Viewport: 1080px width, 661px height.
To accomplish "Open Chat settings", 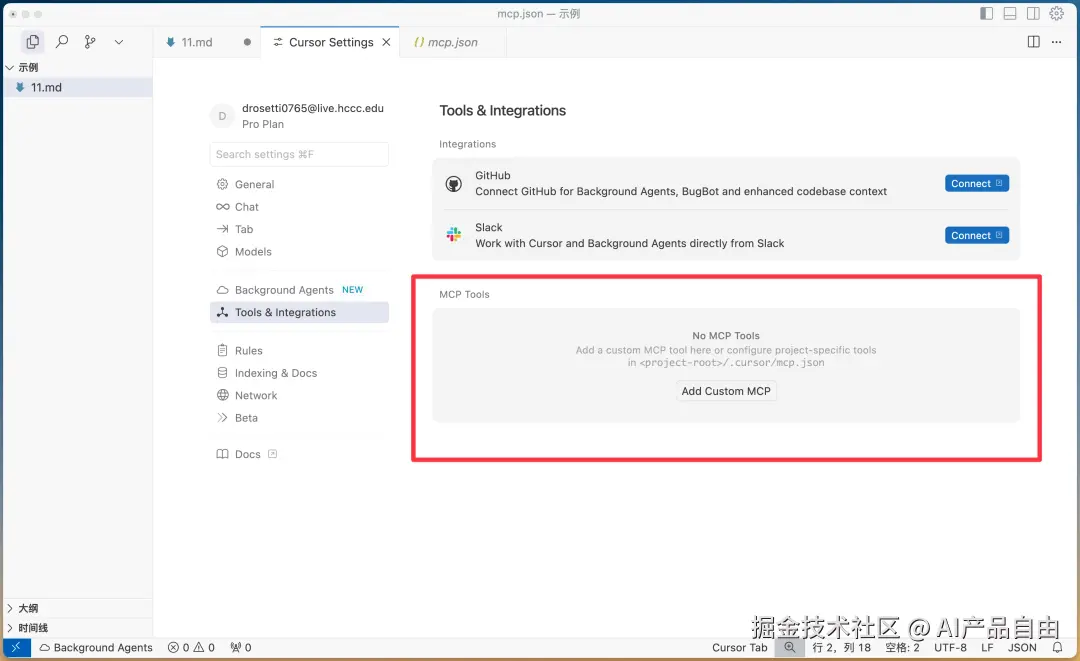I will pos(299,207).
